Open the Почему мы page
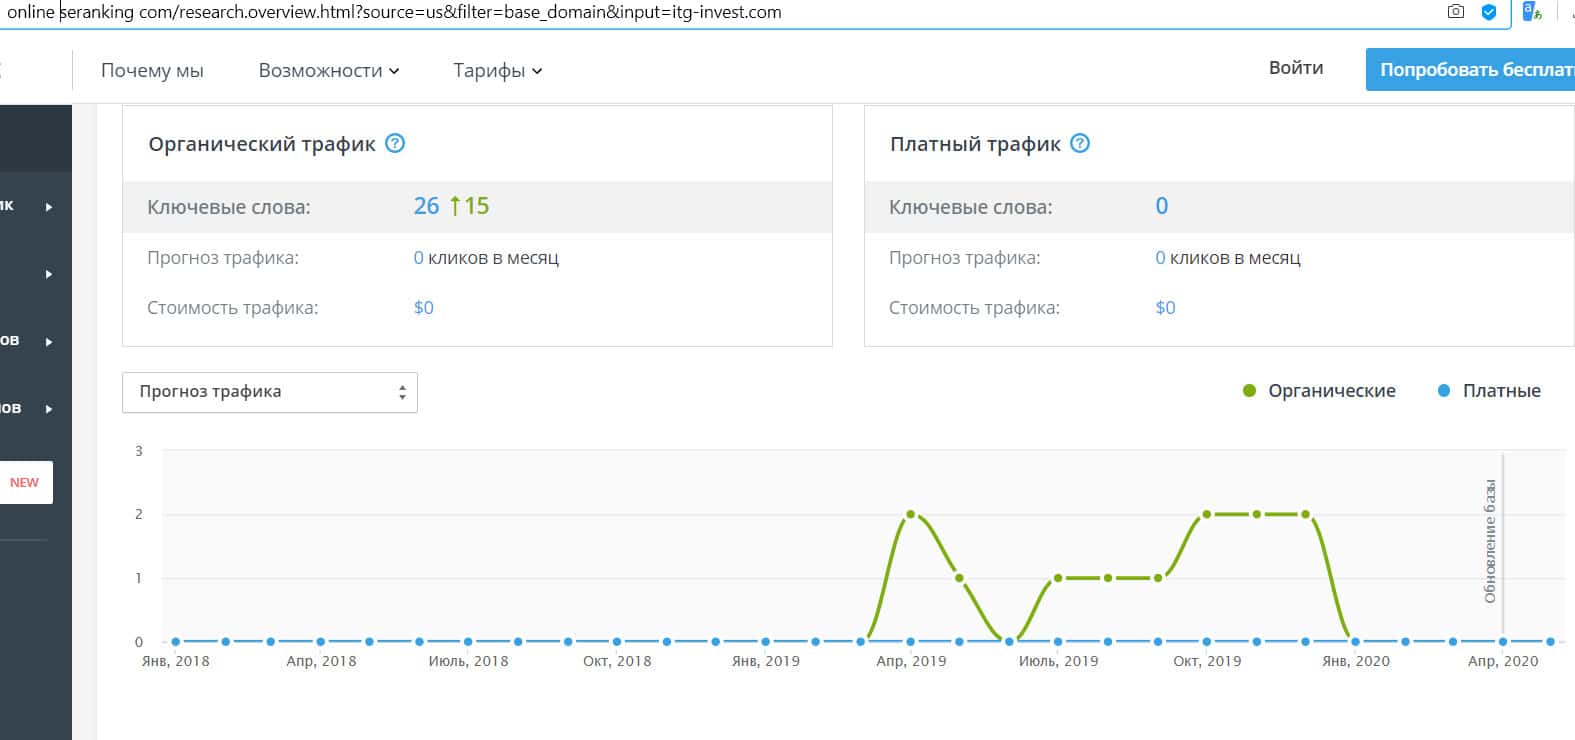Viewport: 1575px width, 740px height. (152, 70)
